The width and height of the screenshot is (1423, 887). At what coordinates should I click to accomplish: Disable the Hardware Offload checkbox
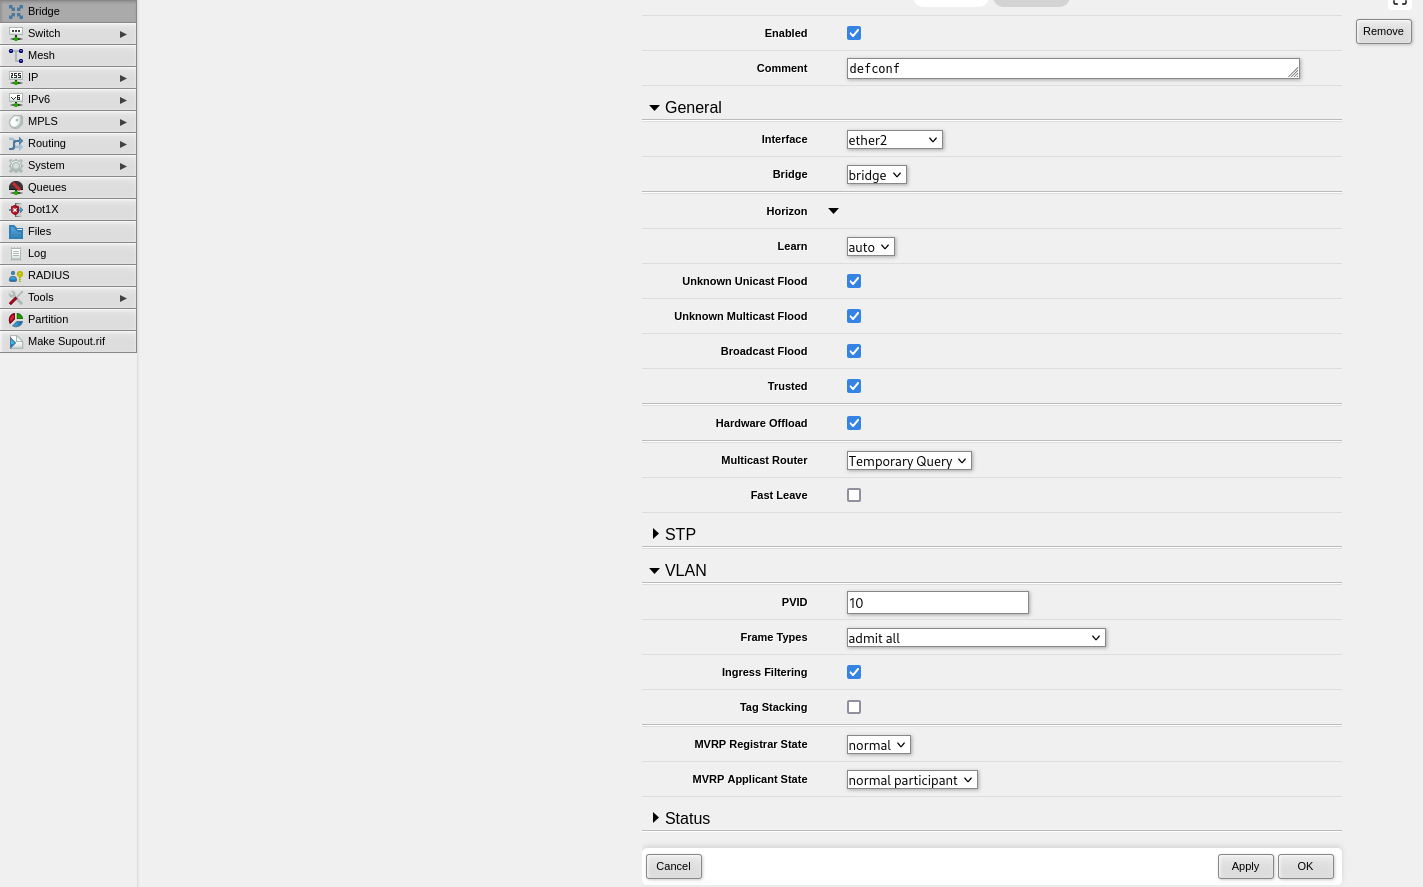coord(854,422)
